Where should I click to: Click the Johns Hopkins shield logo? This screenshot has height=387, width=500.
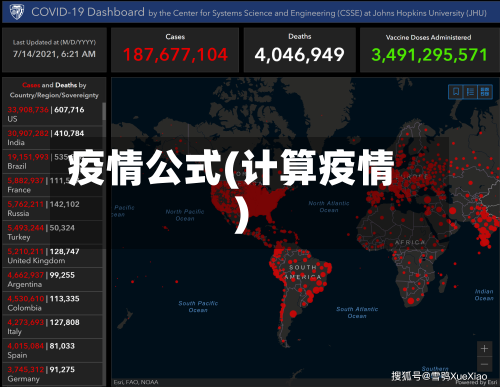click(17, 12)
